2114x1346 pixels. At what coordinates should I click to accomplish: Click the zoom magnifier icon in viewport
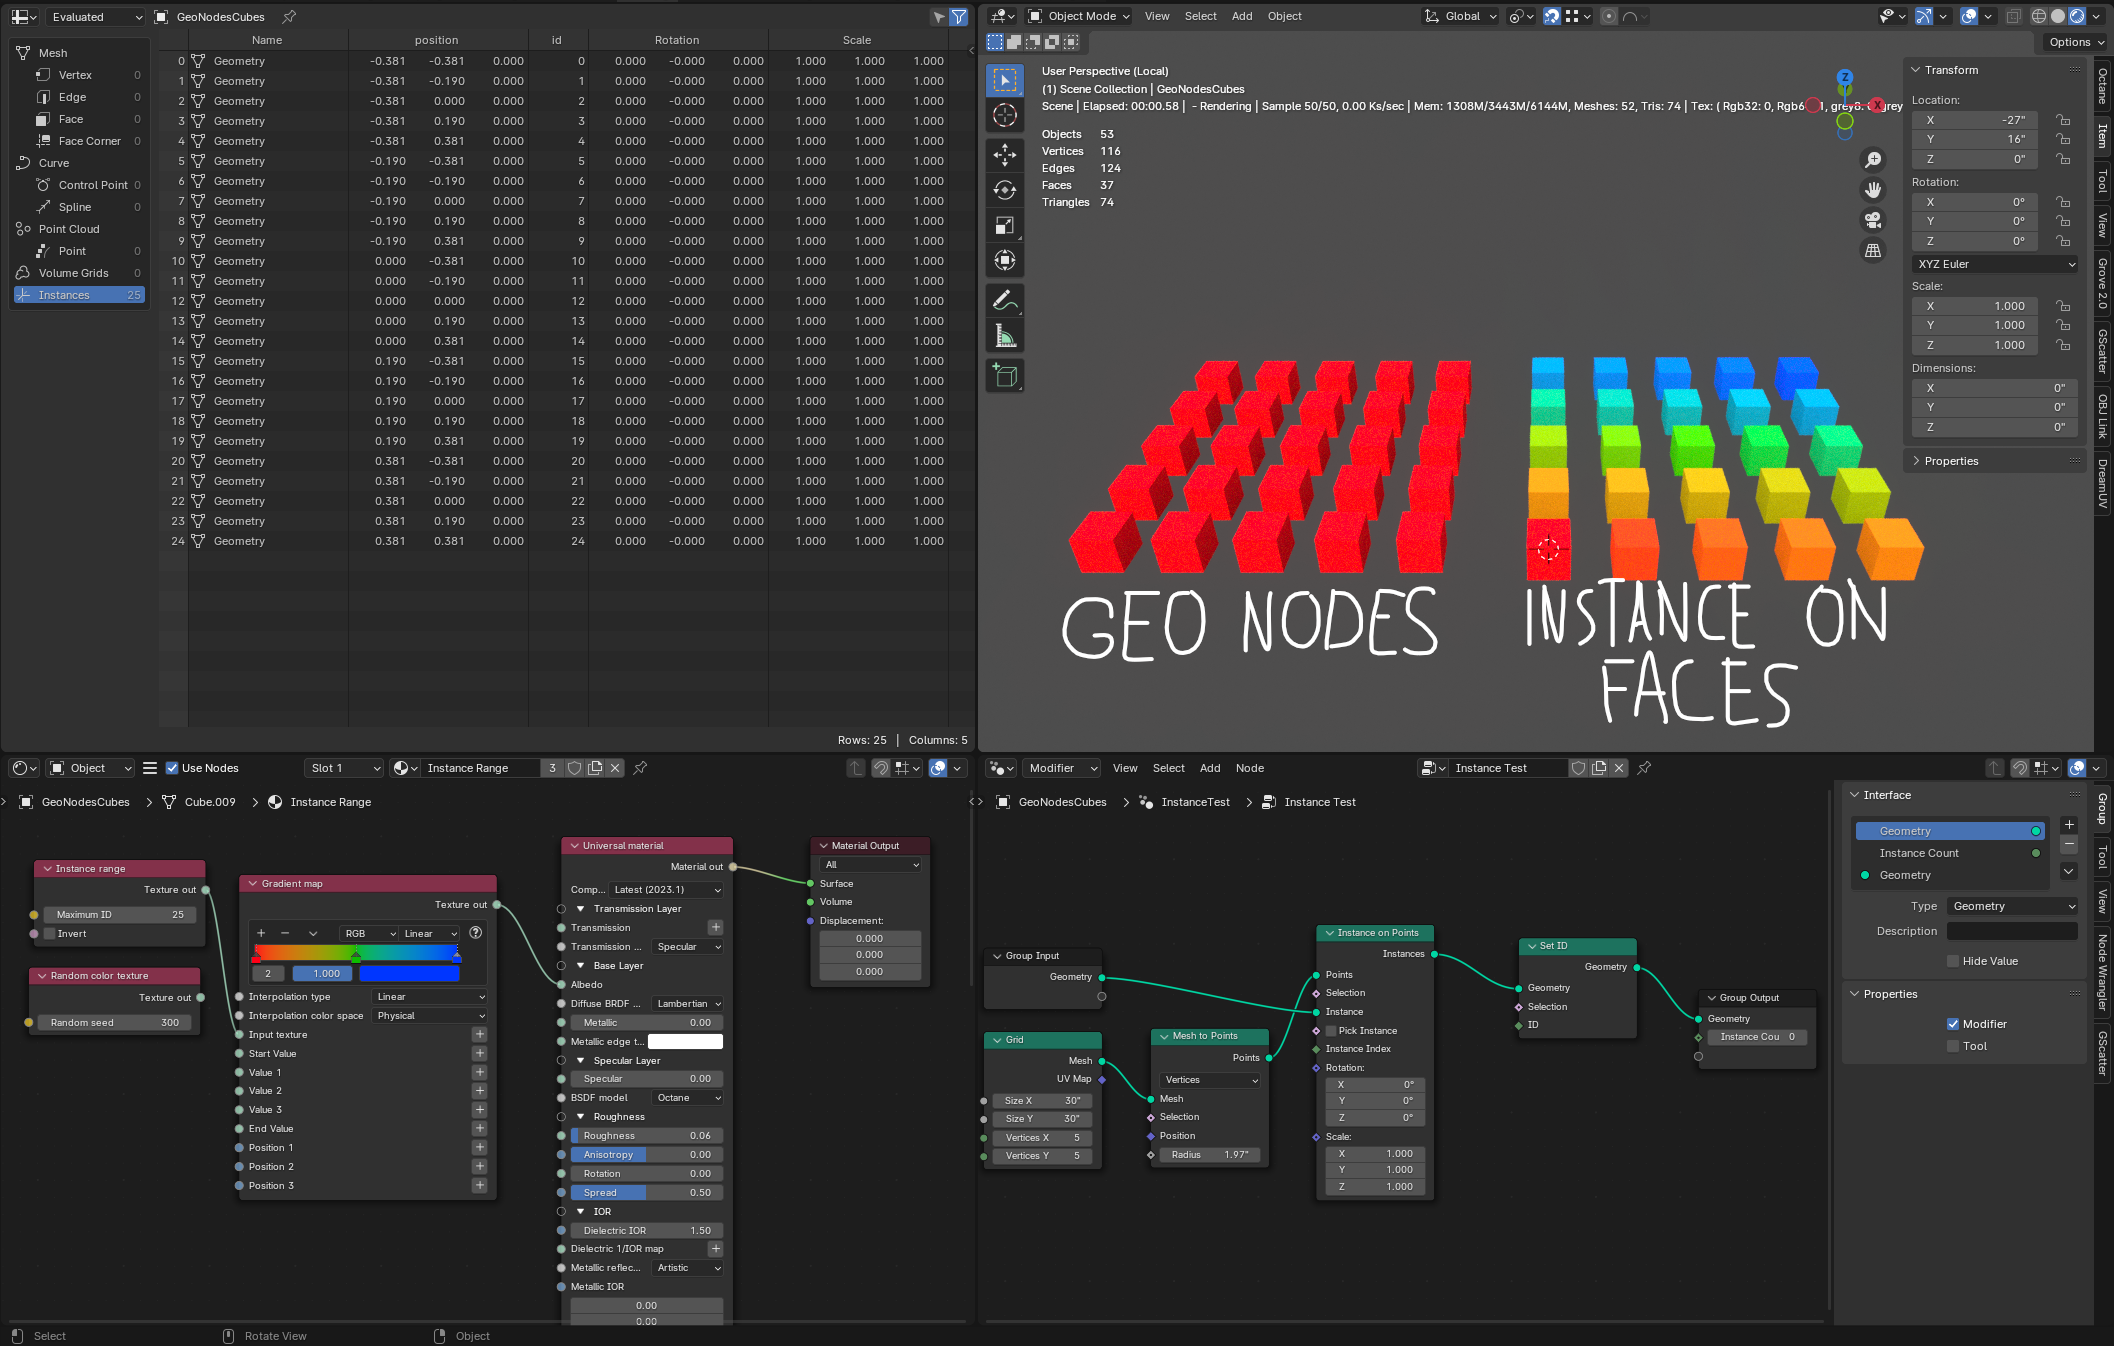point(1873,160)
